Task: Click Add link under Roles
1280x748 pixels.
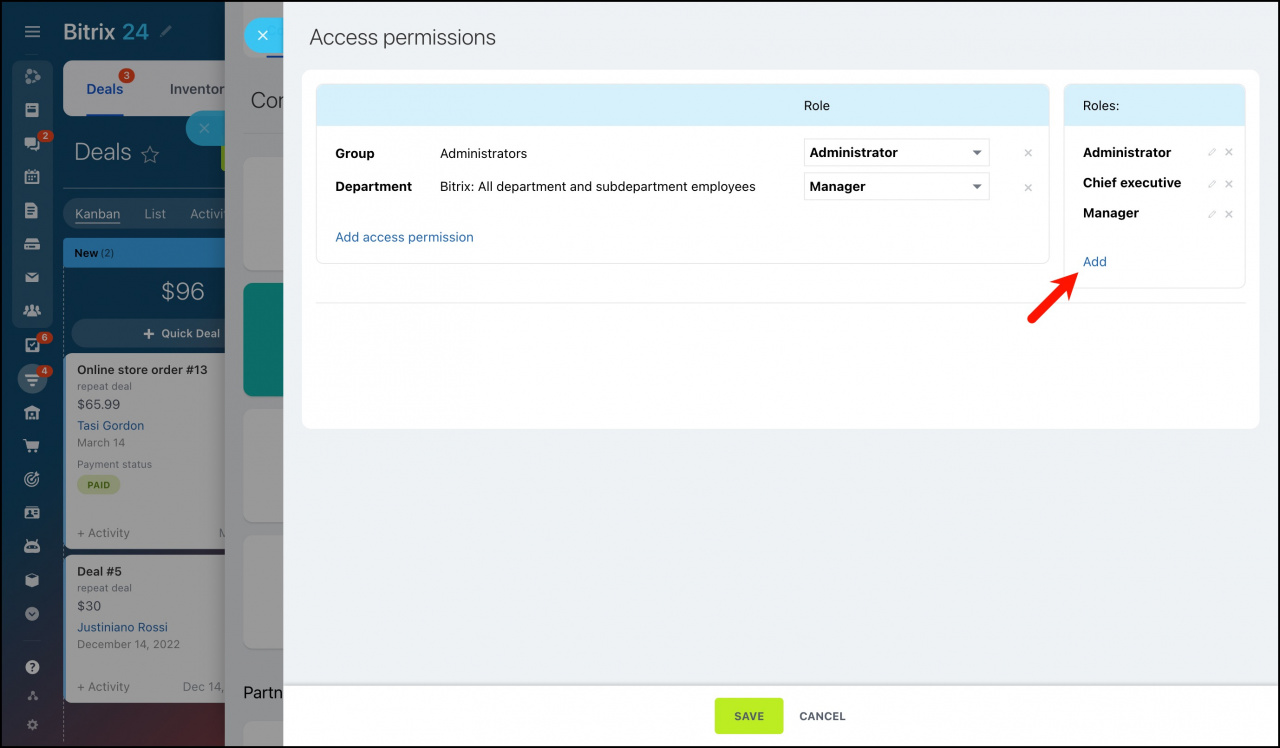Action: tap(1095, 262)
